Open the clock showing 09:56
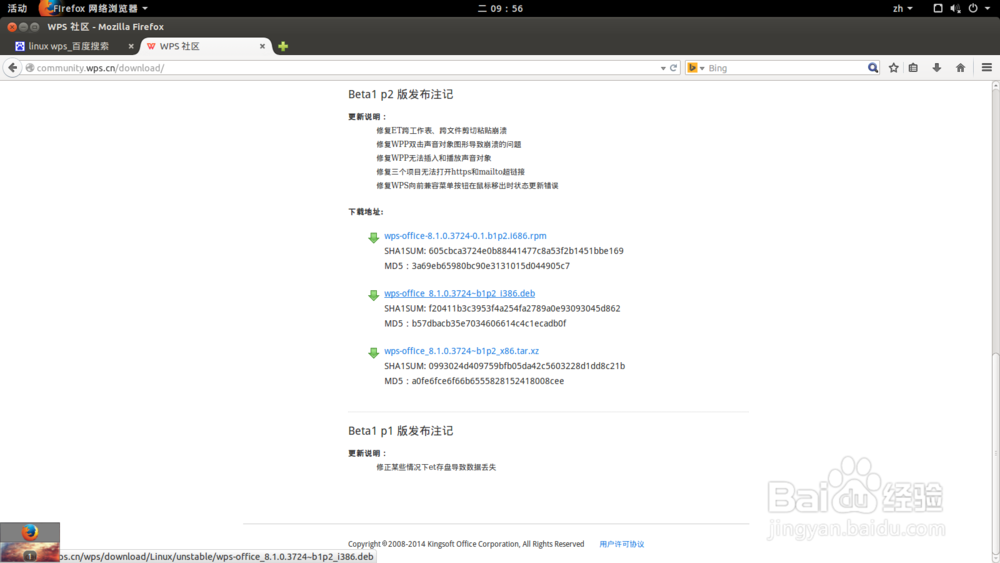The height and width of the screenshot is (563, 1000). (x=500, y=8)
